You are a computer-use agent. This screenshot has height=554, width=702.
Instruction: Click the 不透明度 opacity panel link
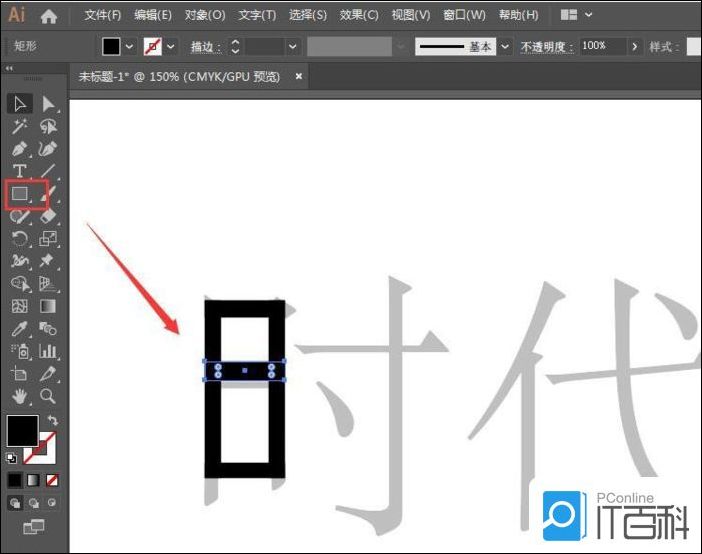point(547,47)
